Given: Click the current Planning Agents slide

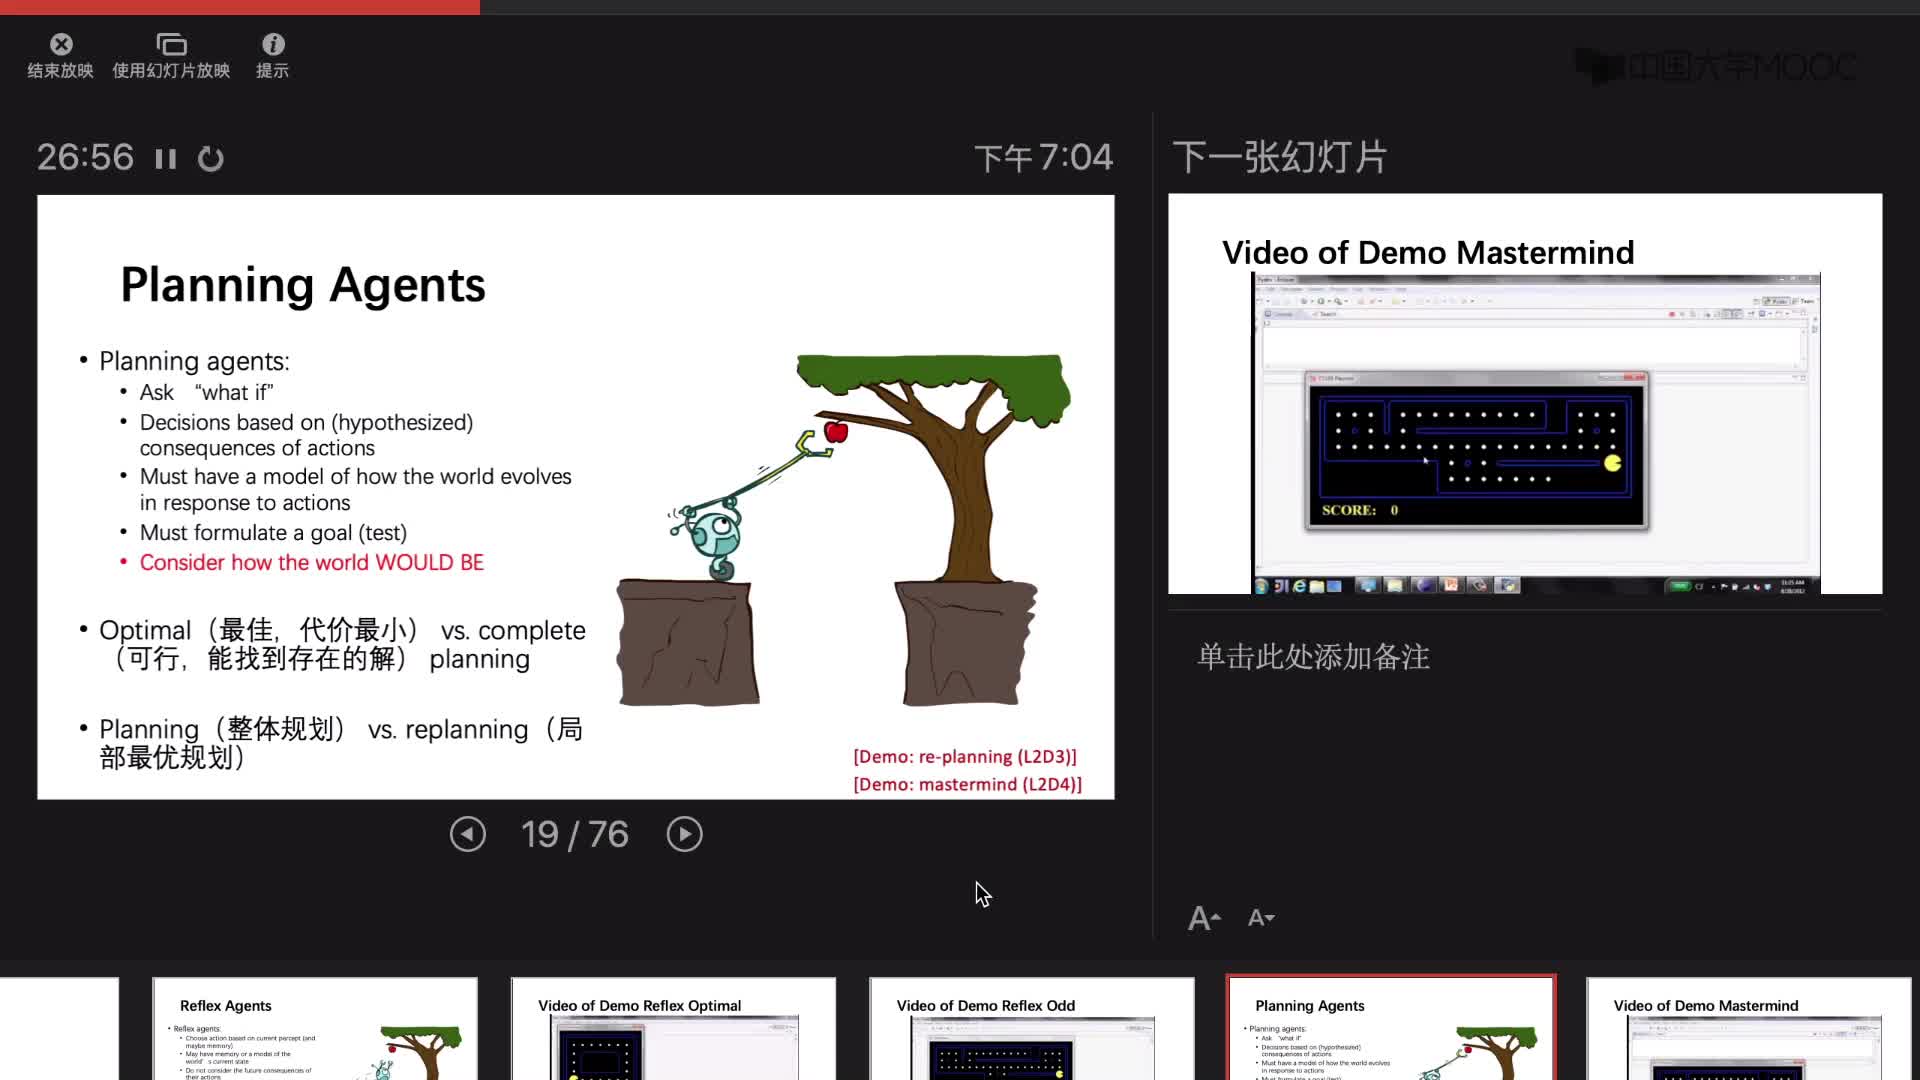Looking at the screenshot, I should tap(576, 497).
